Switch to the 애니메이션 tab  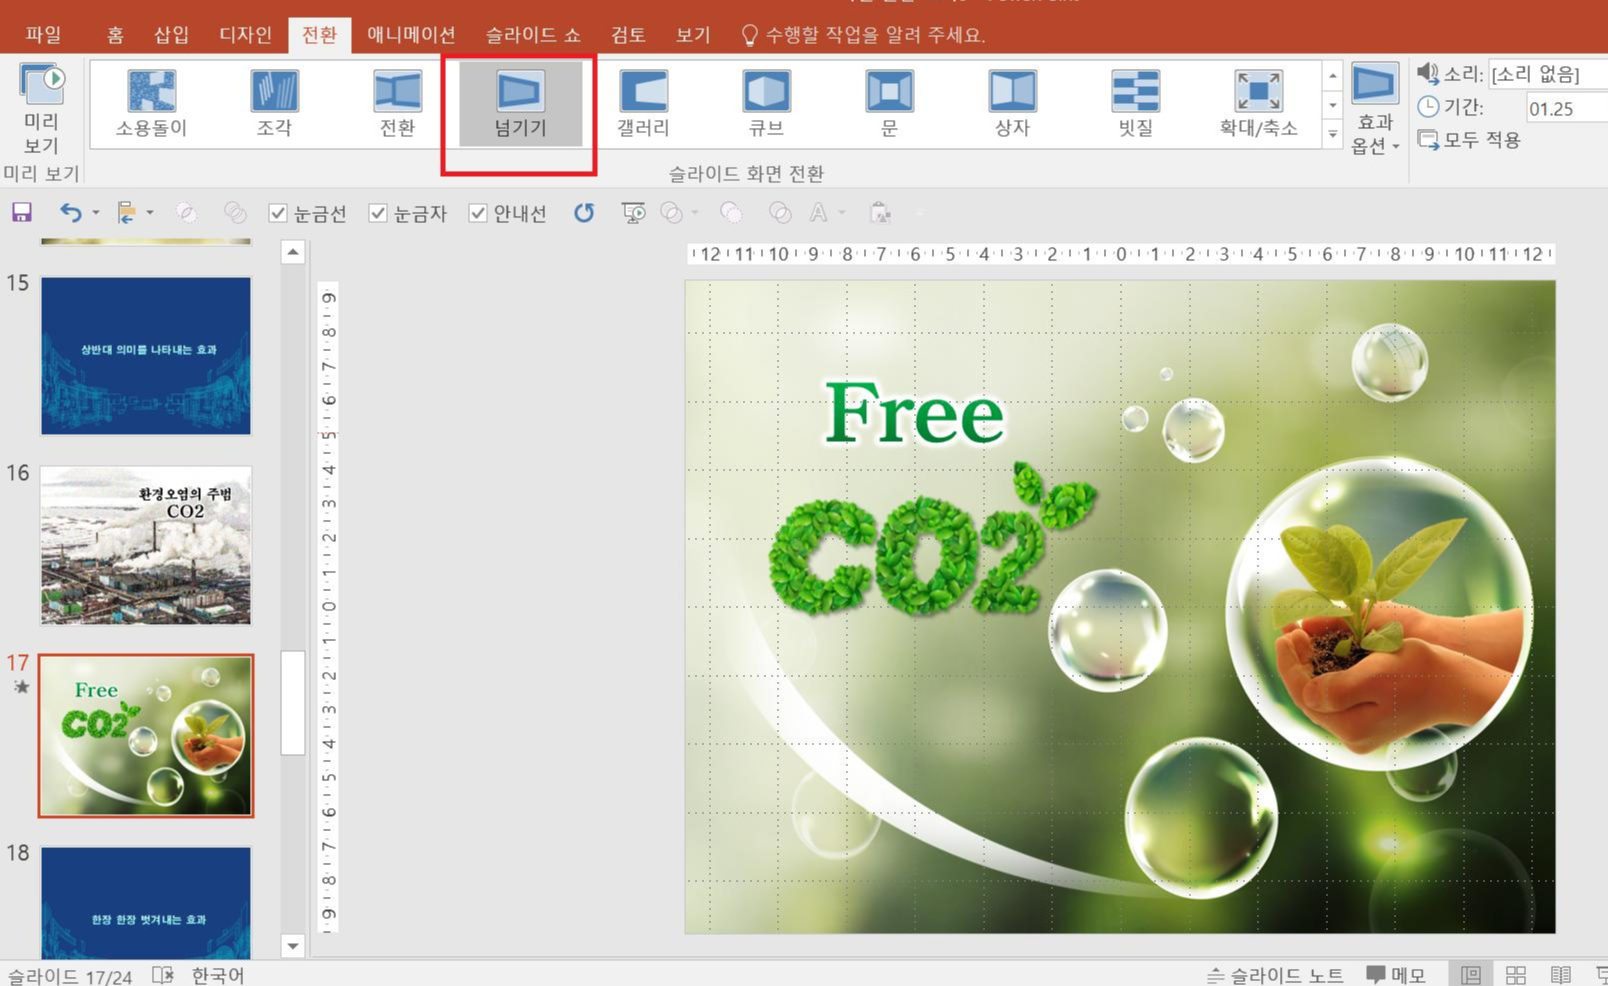[411, 35]
